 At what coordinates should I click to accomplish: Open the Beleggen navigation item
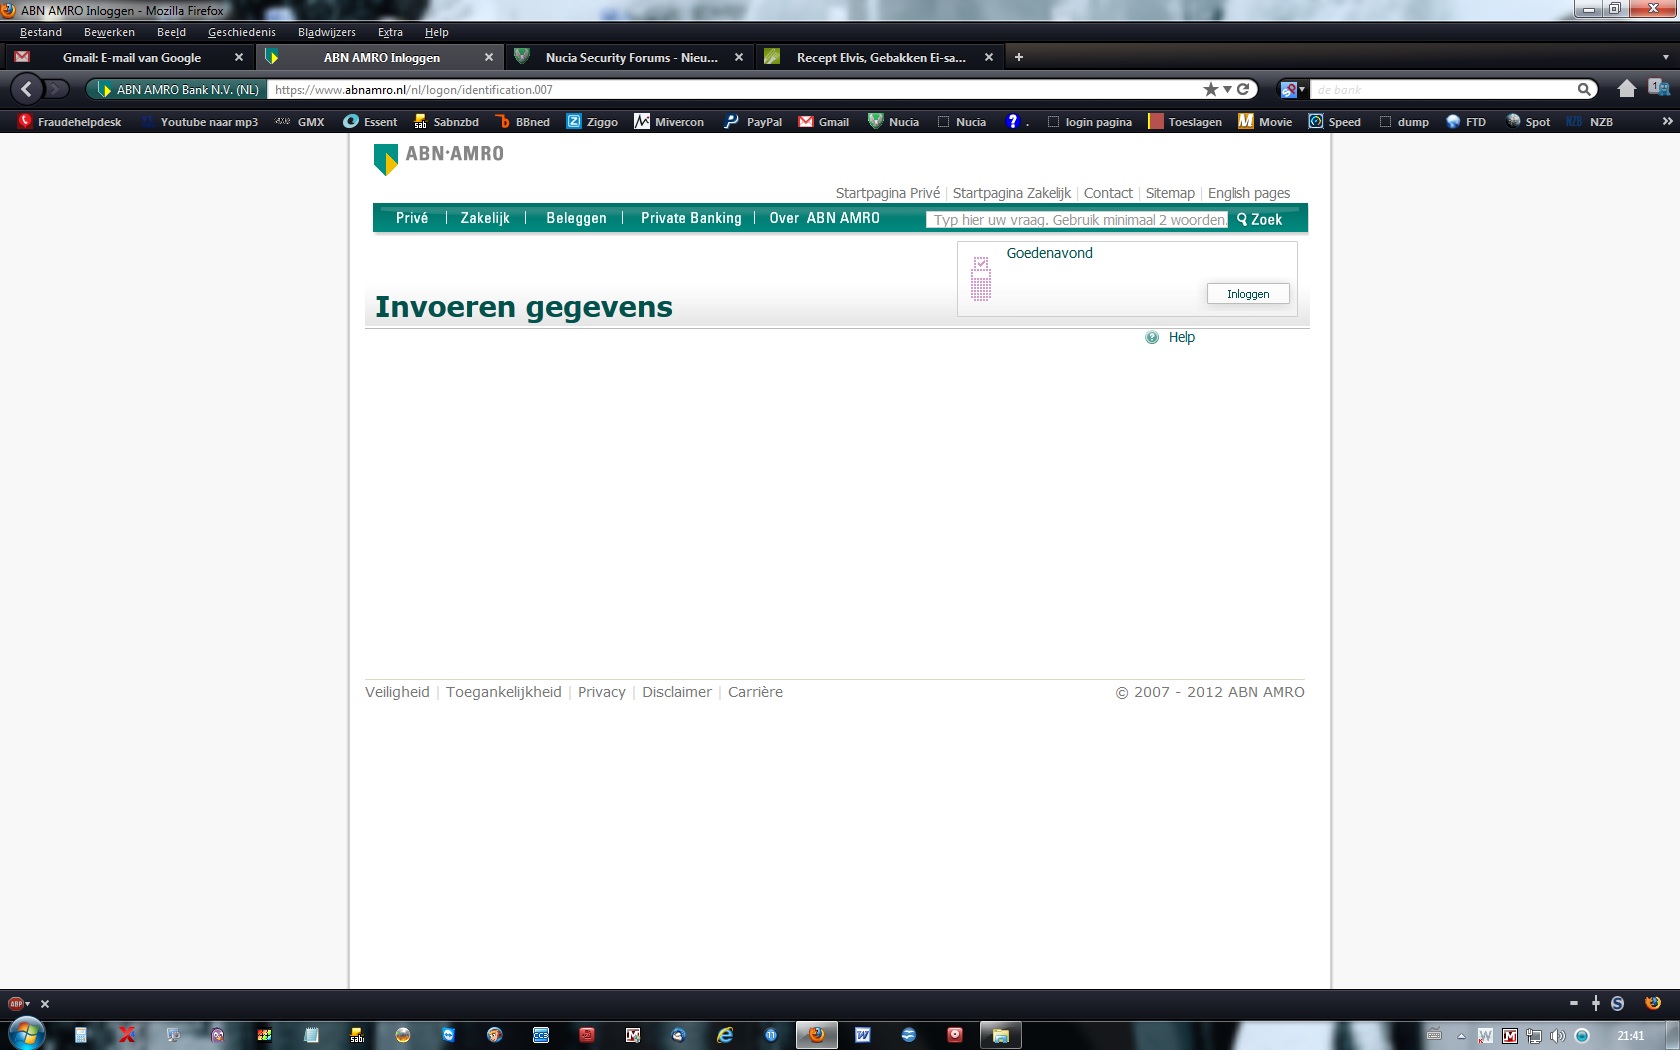coord(576,218)
